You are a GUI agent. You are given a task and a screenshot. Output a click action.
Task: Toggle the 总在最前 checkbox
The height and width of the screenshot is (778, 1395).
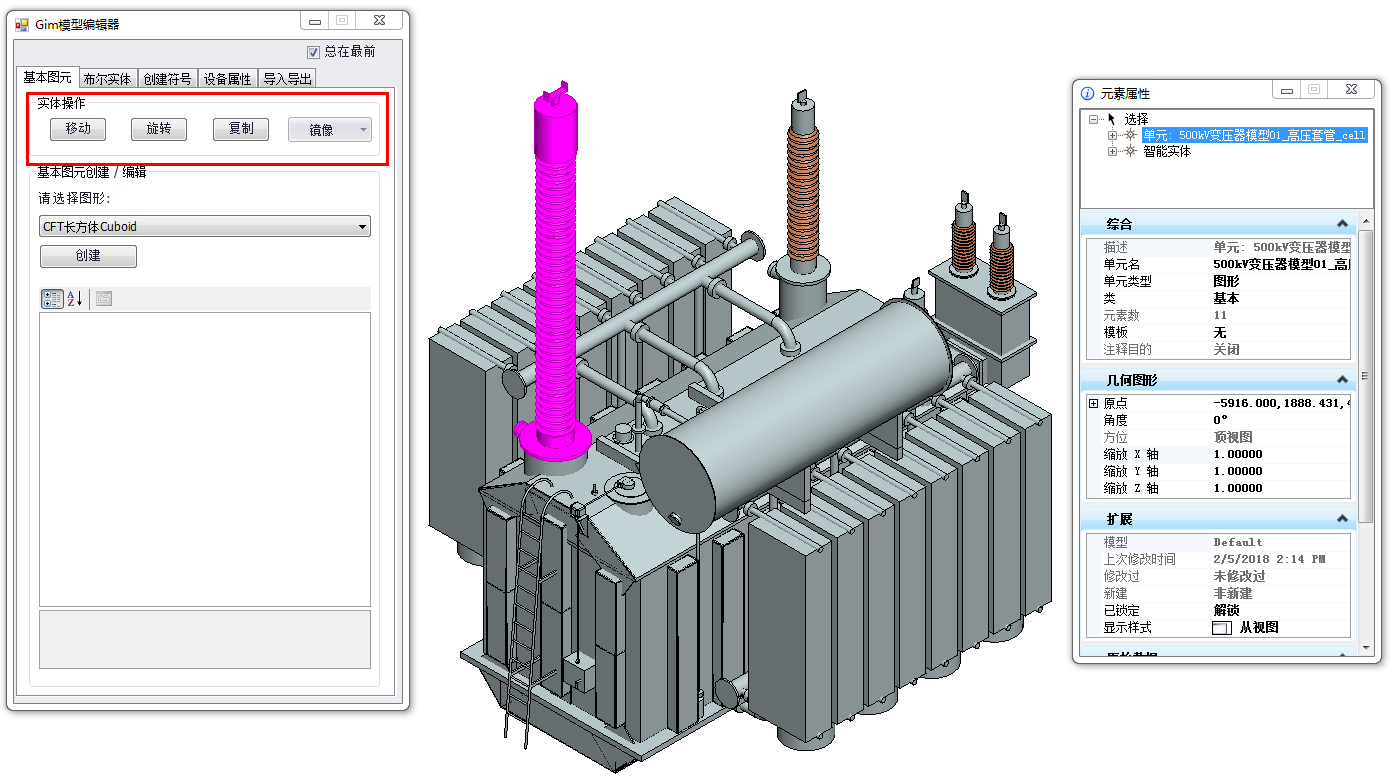[314, 52]
